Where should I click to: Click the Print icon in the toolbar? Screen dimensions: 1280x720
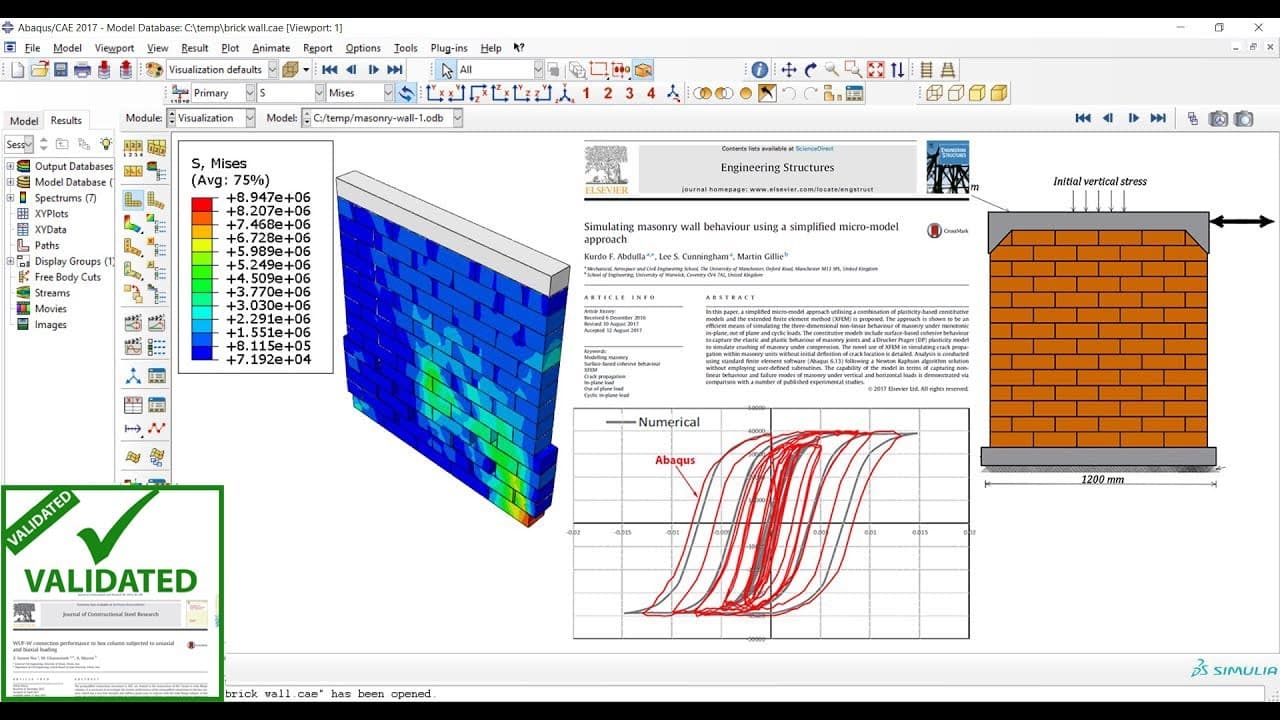click(x=82, y=69)
